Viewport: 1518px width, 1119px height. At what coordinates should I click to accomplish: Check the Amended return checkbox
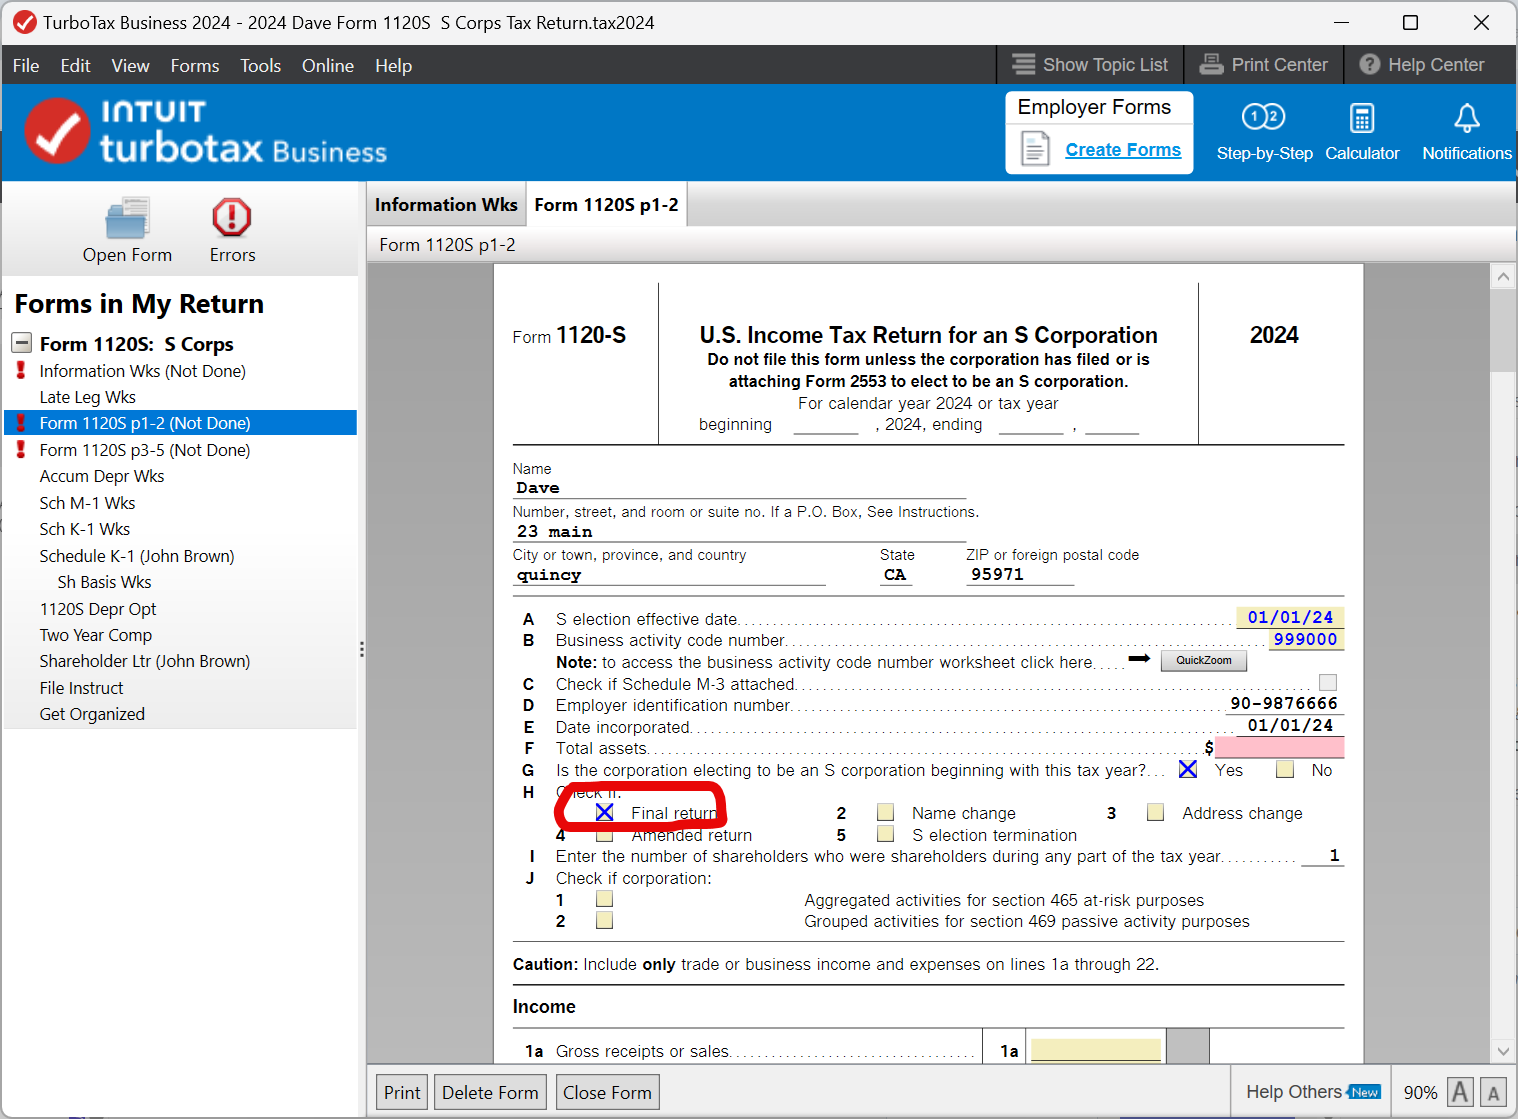click(604, 834)
